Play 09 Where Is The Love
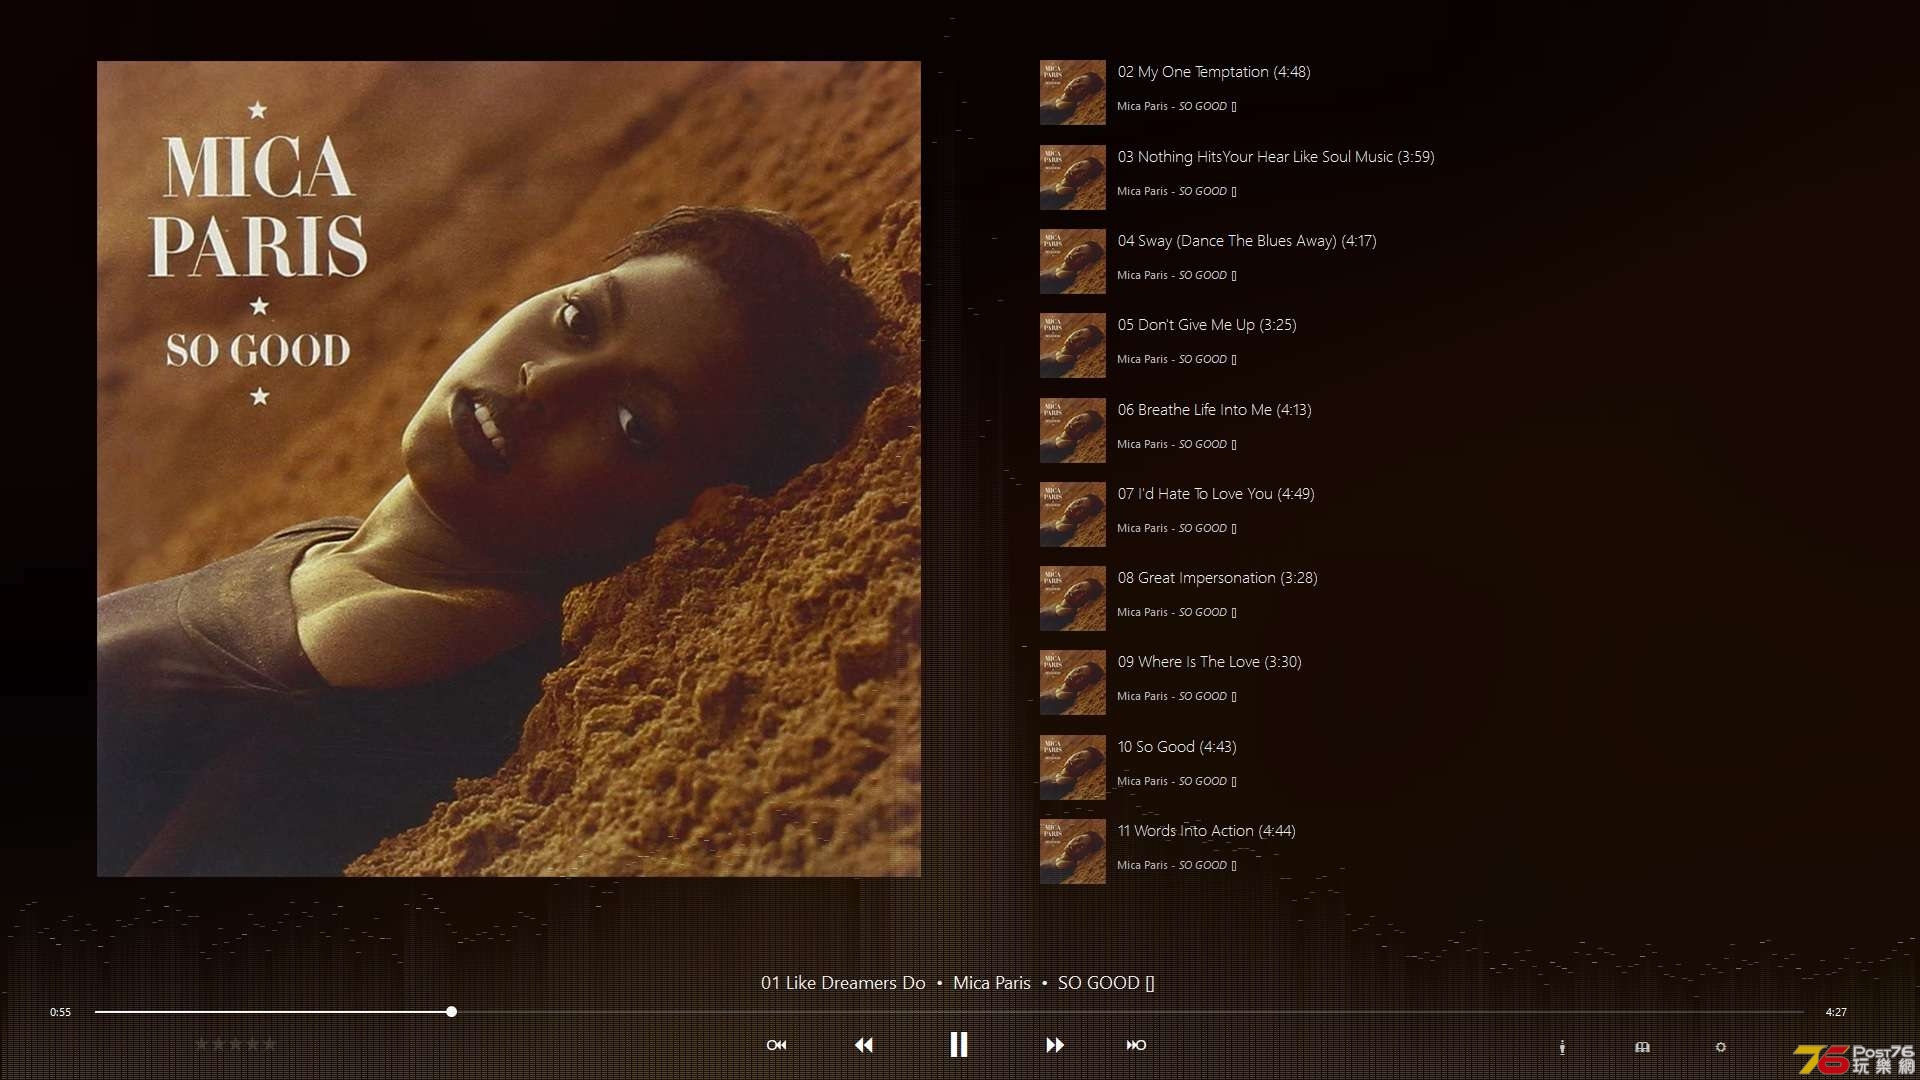Image resolution: width=1920 pixels, height=1080 pixels. (x=1209, y=662)
